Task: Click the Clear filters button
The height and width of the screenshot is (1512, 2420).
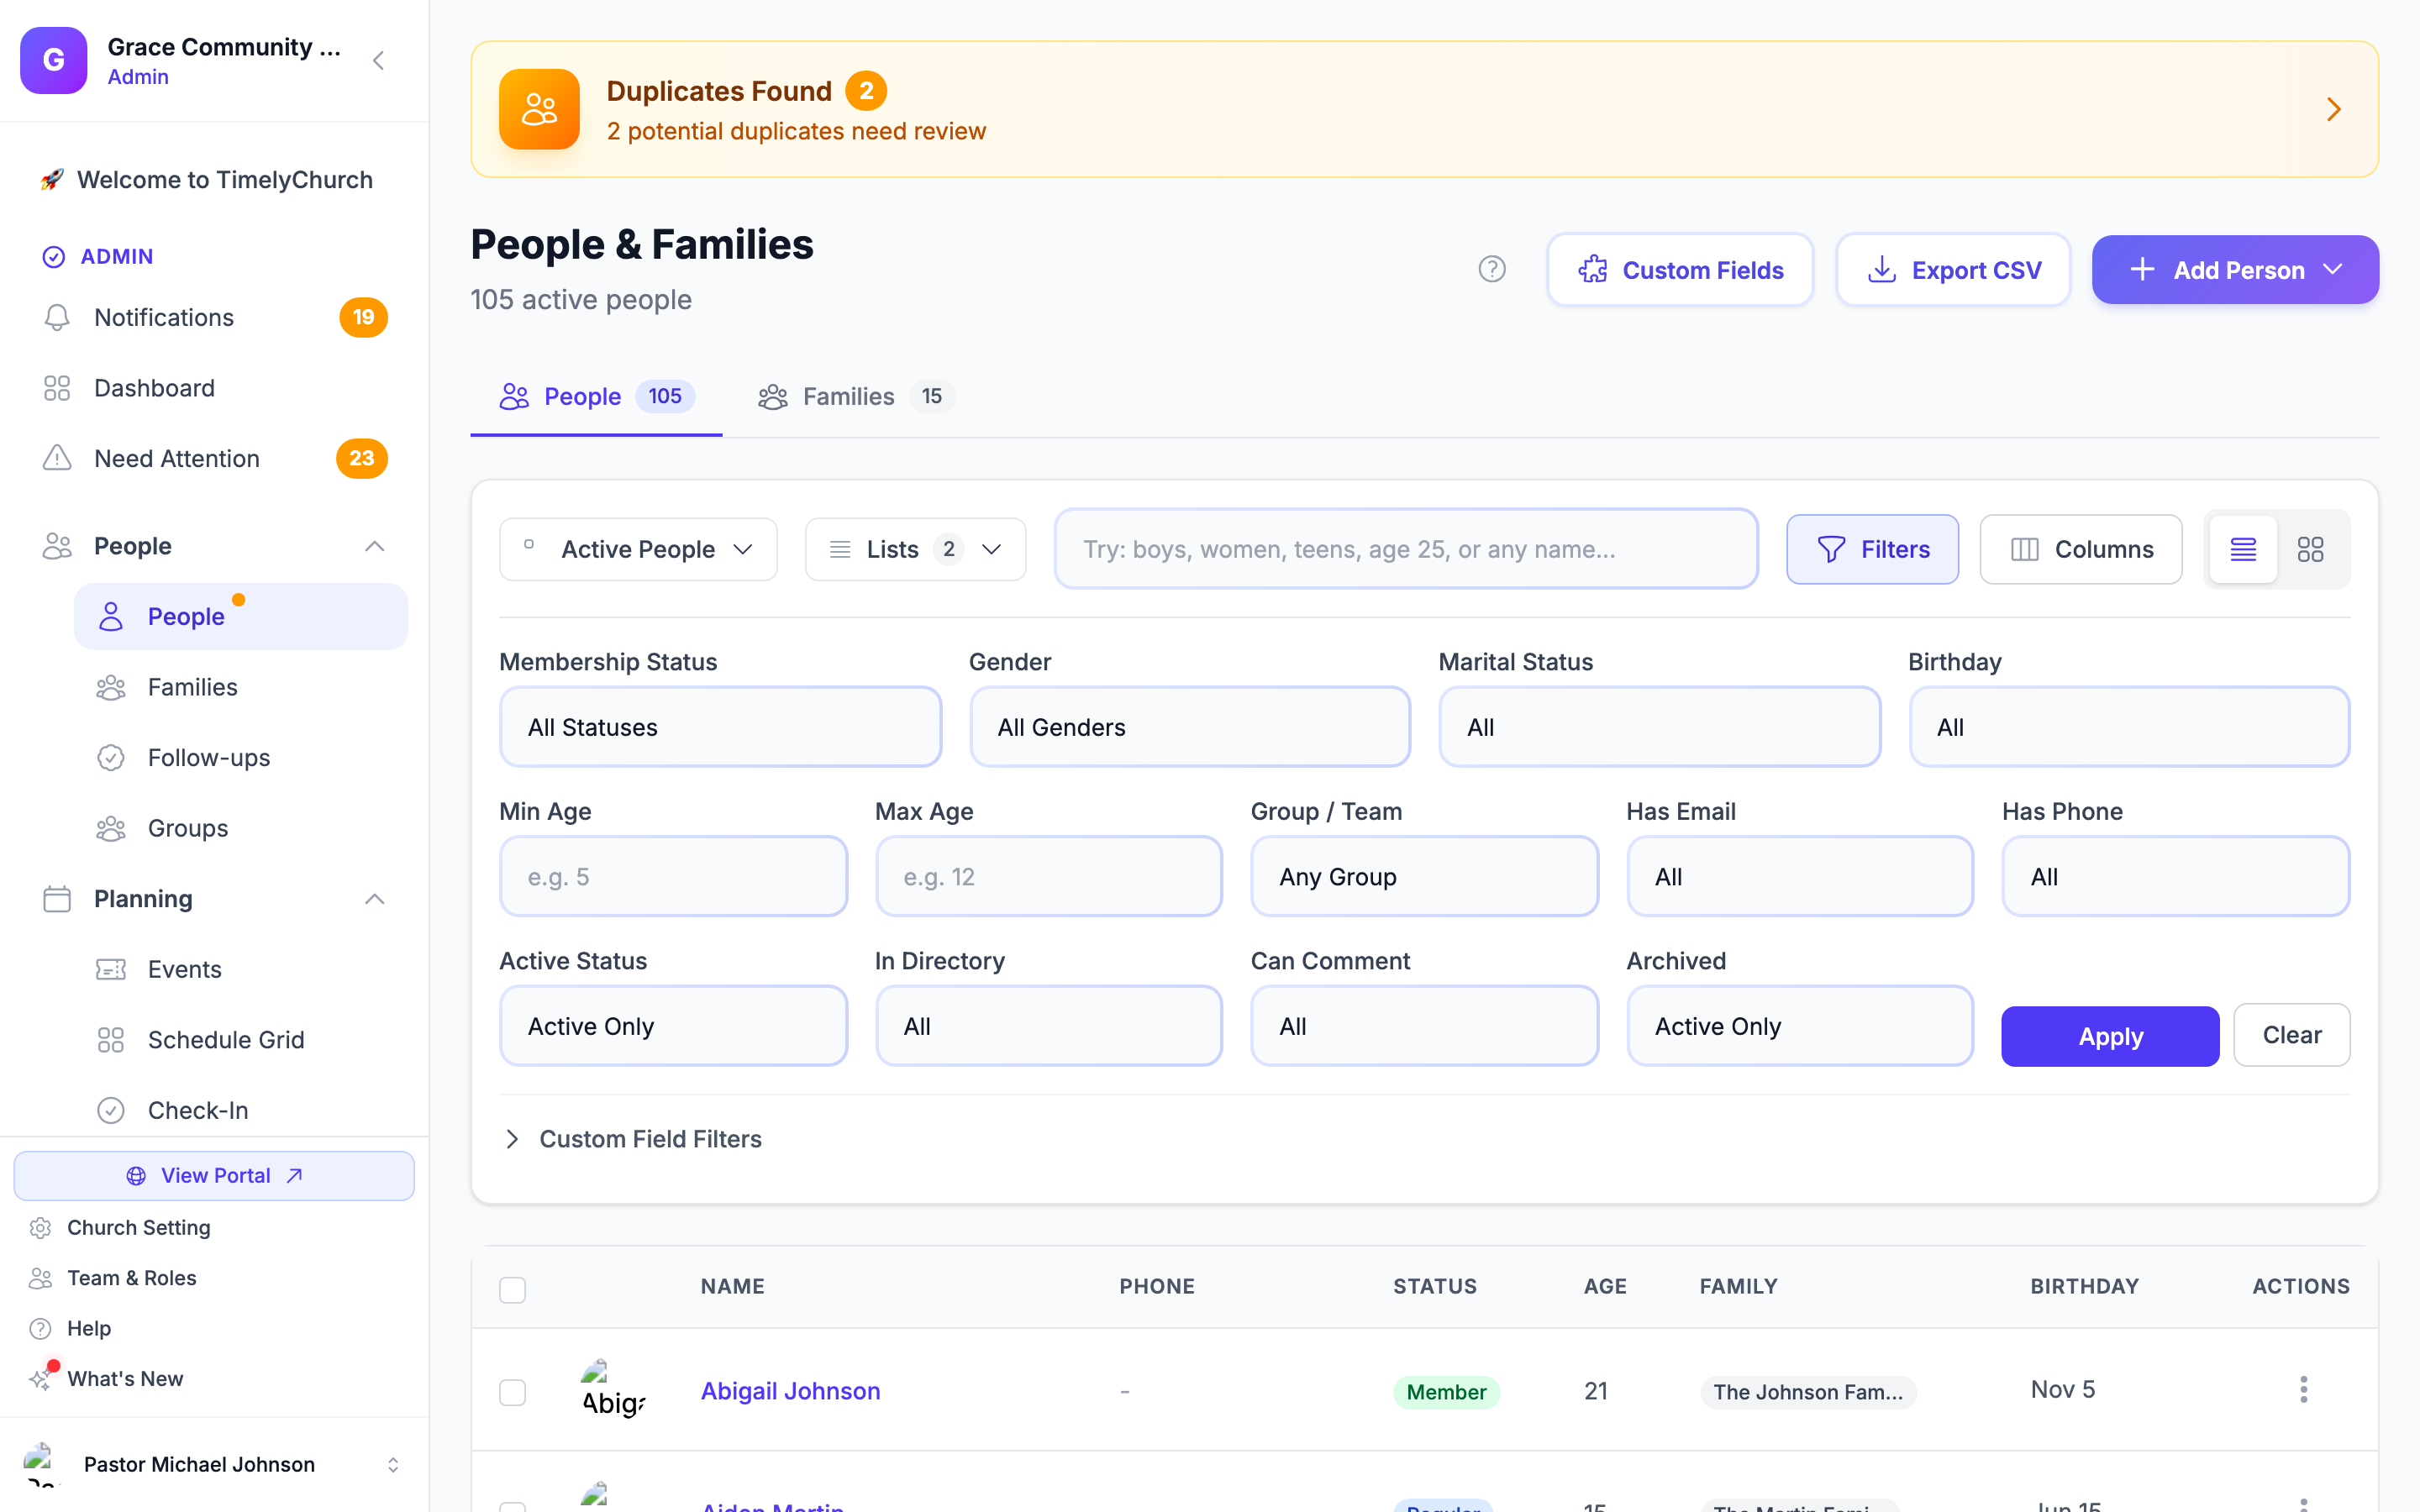Action: (2291, 1035)
